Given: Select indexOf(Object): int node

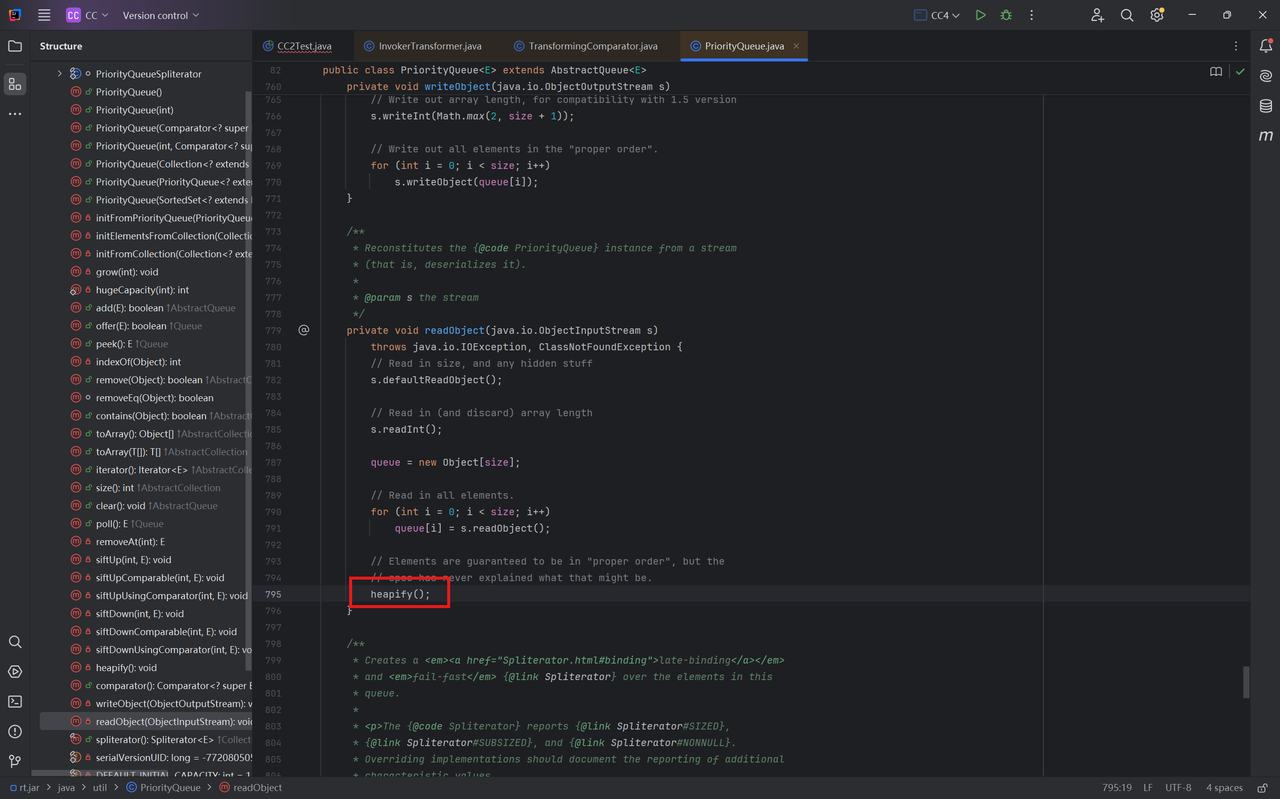Looking at the screenshot, I should click(x=138, y=362).
